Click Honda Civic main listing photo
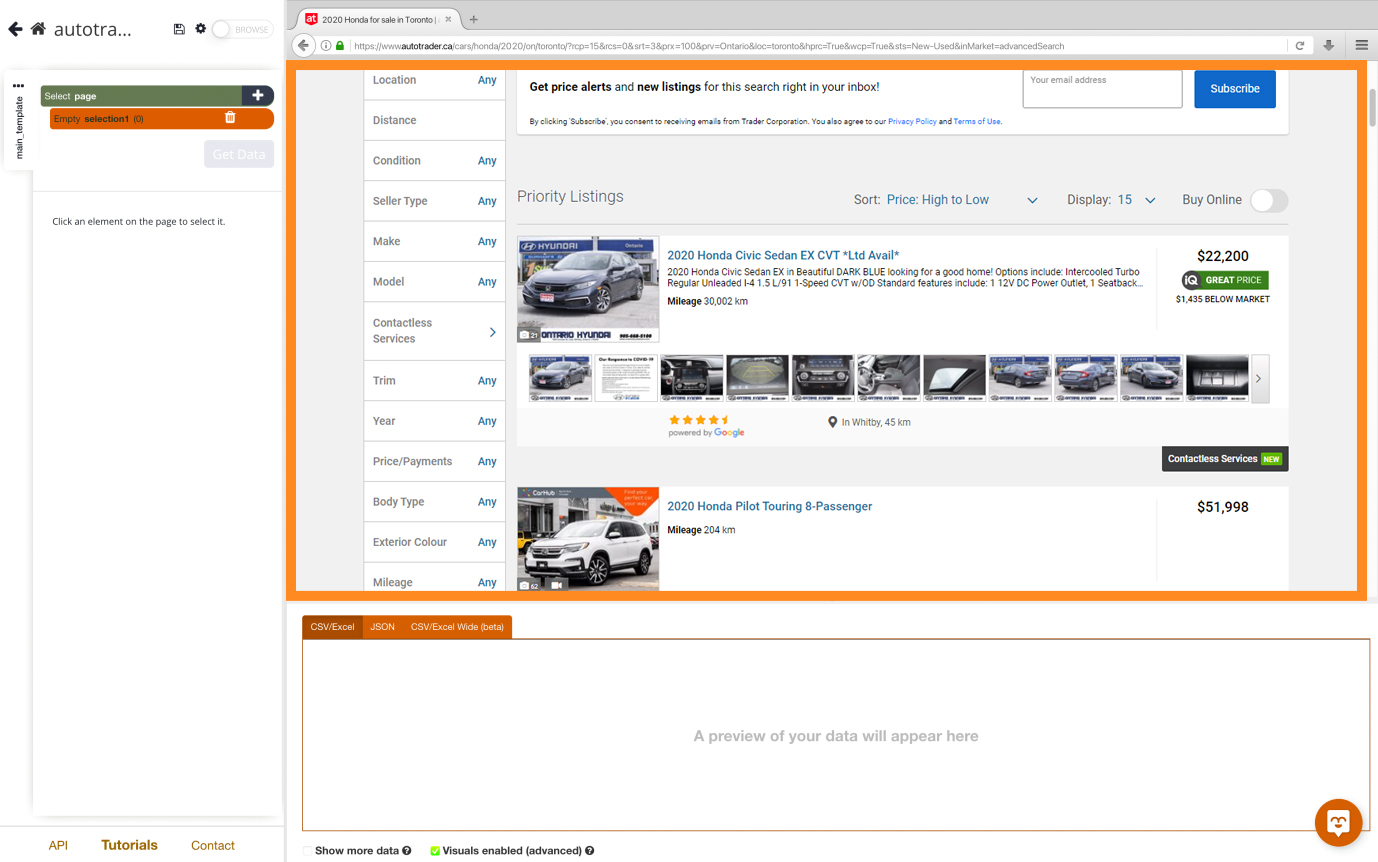Screen dimensions: 1378x862 (x=588, y=289)
